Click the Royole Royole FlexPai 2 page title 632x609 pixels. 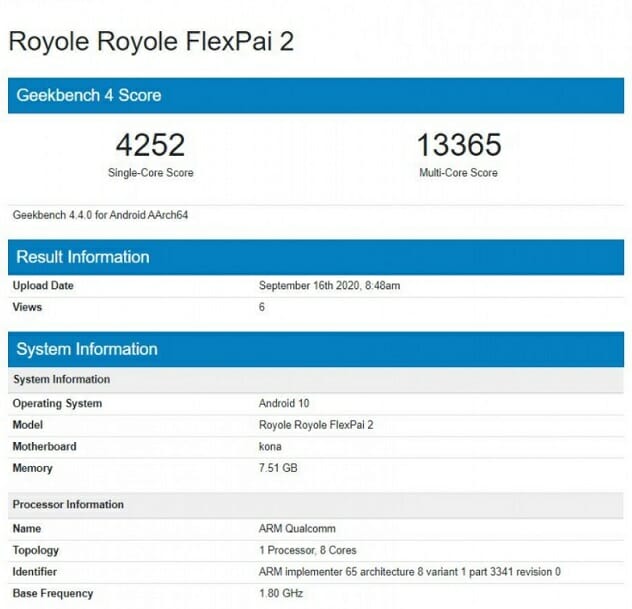[150, 42]
